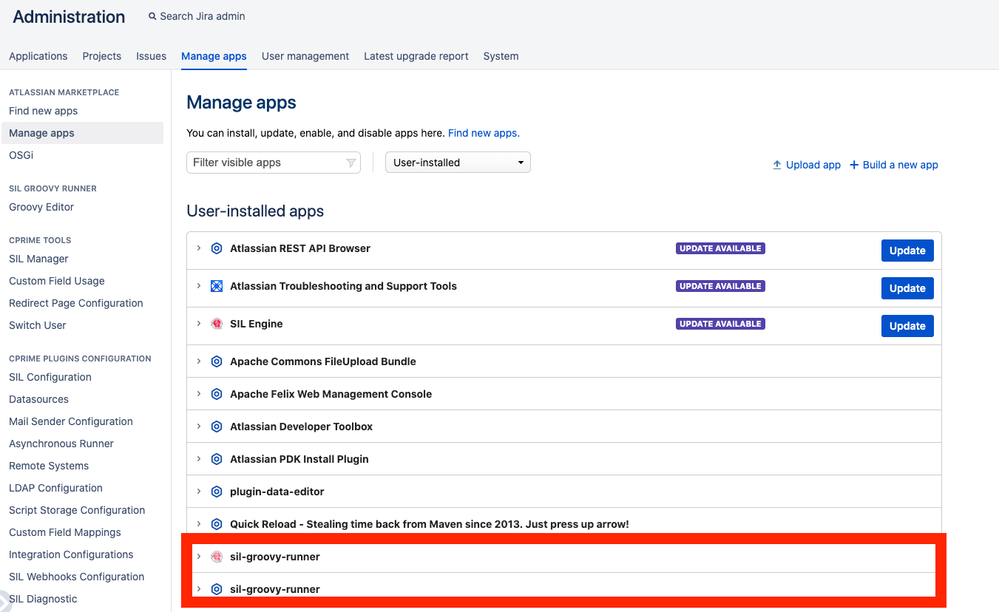Expand Atlassian Troubleshooting and Support Tools row
The width and height of the screenshot is (999, 612).
tap(199, 286)
